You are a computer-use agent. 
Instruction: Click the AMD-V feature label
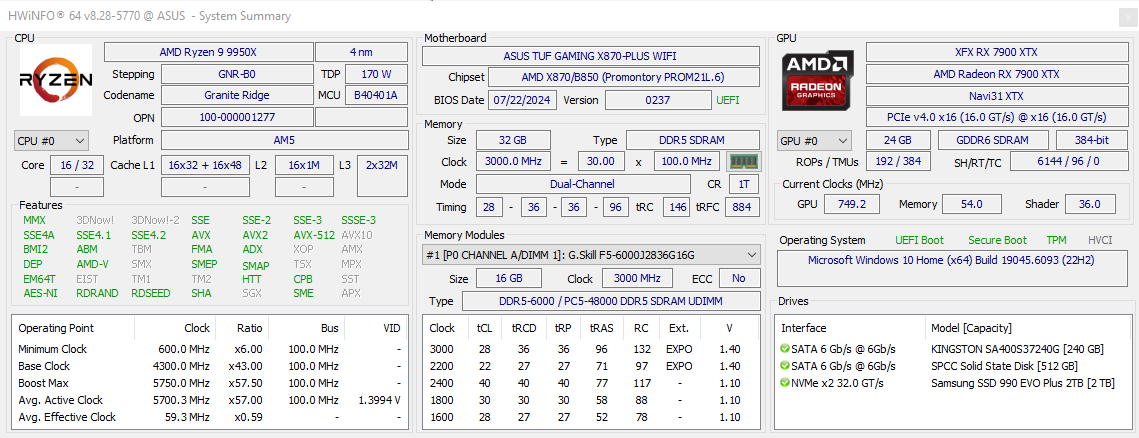(x=92, y=264)
